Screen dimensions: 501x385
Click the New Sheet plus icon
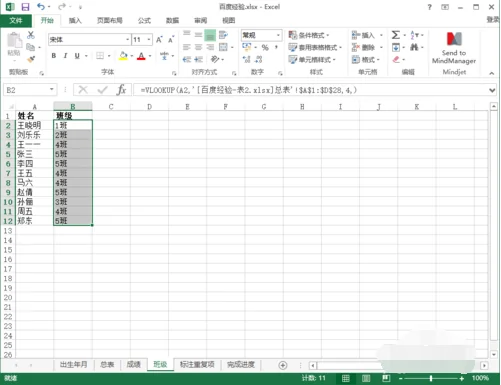pyautogui.click(x=283, y=365)
